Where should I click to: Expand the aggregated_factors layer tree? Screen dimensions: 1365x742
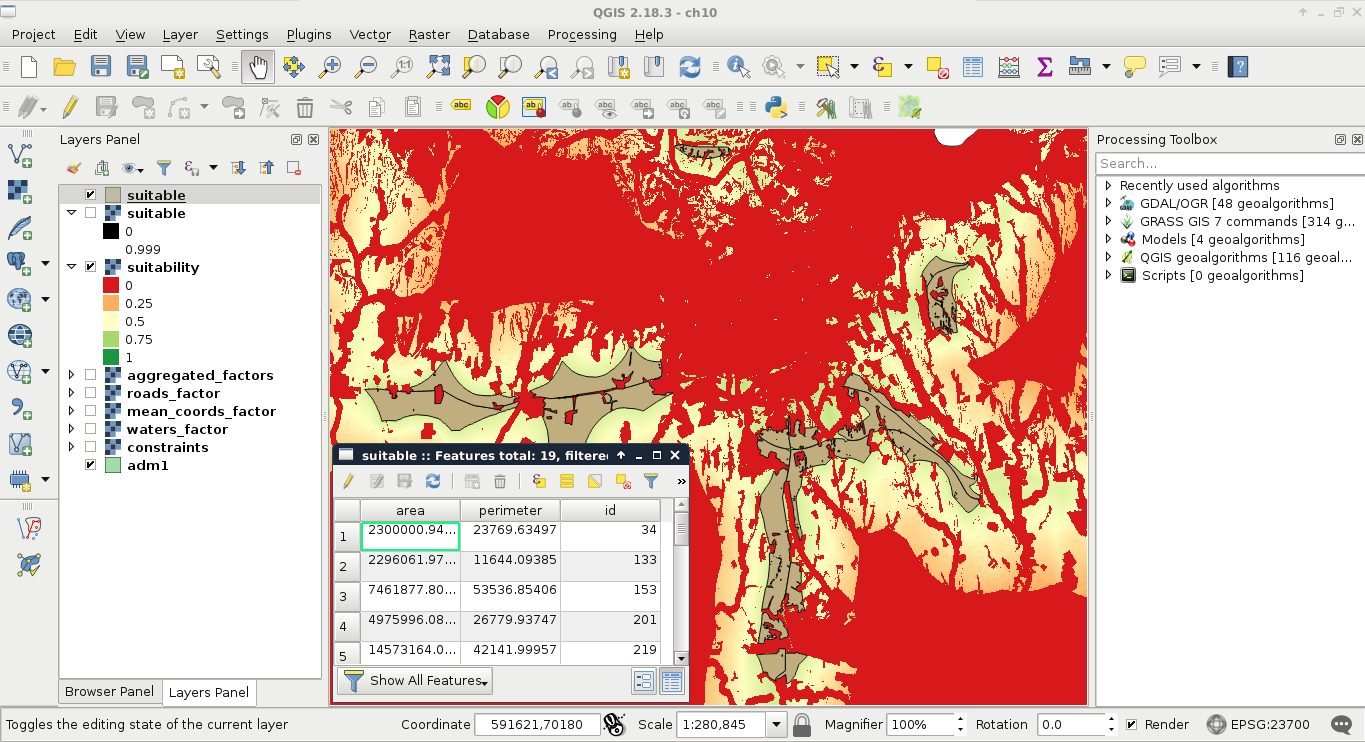[x=71, y=375]
